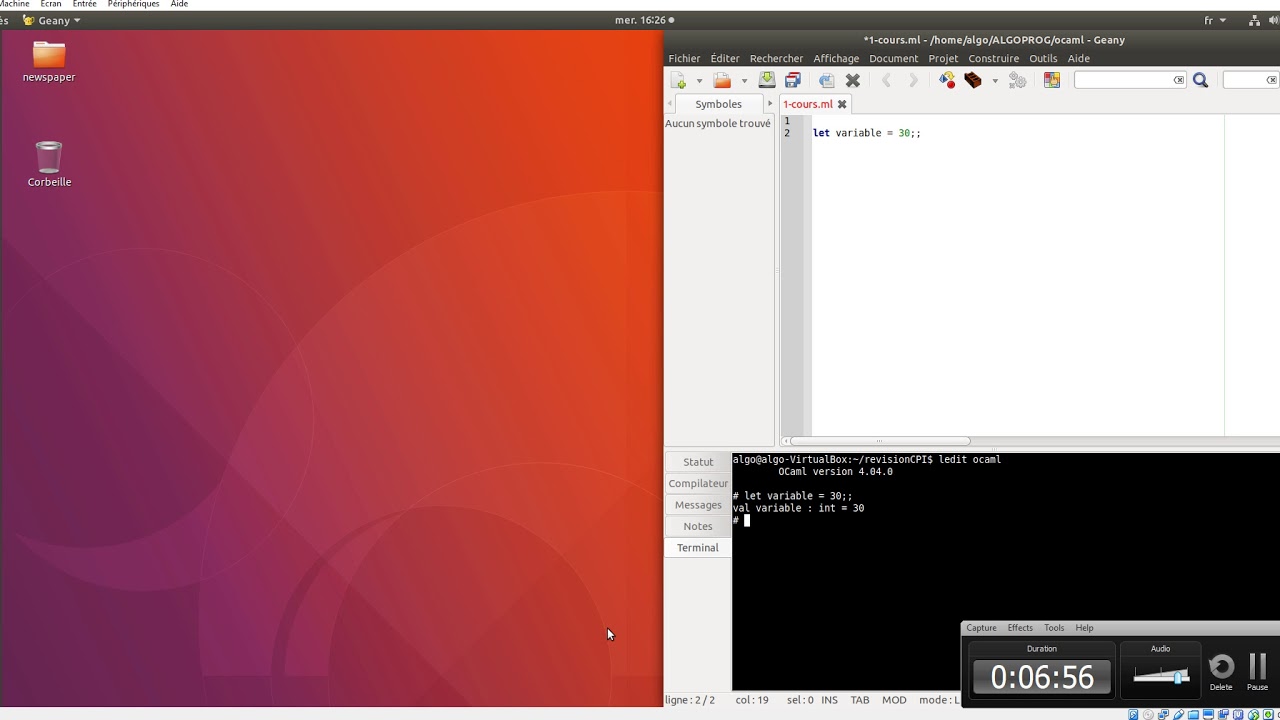Open the newspaper folder on desktop

49,61
